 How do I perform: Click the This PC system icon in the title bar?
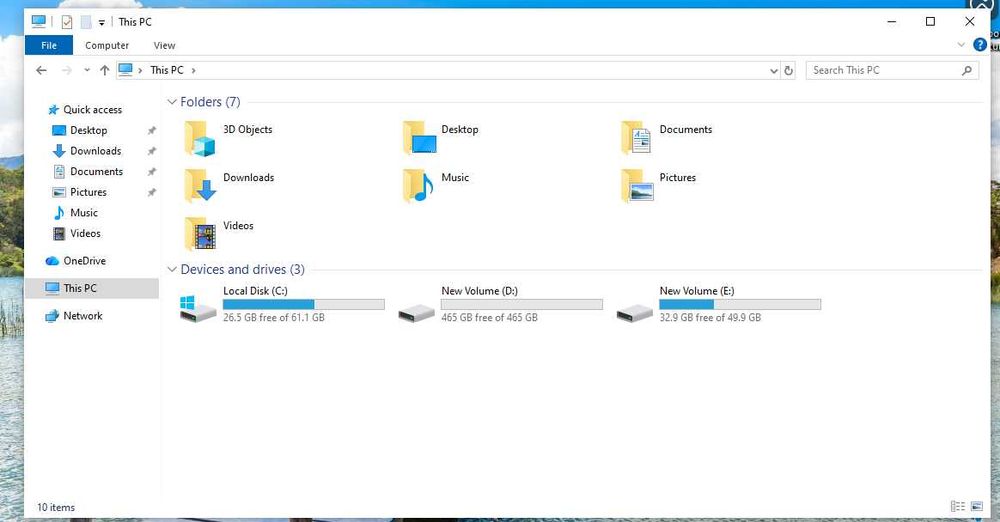point(39,22)
